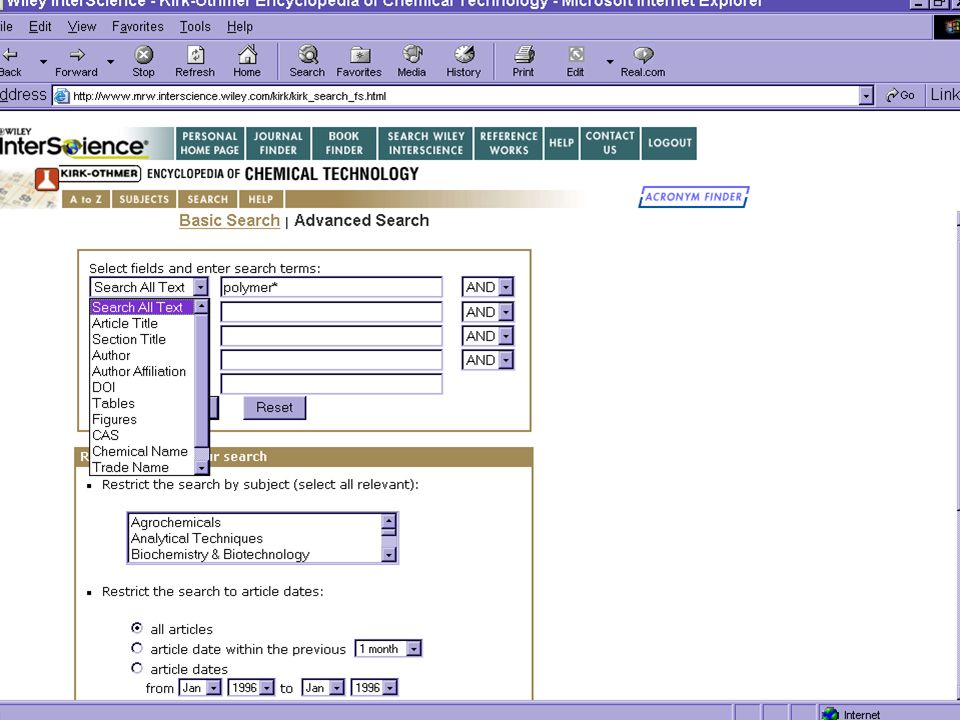960x720 pixels.
Task: Click field list scroll down arrow
Action: [201, 468]
